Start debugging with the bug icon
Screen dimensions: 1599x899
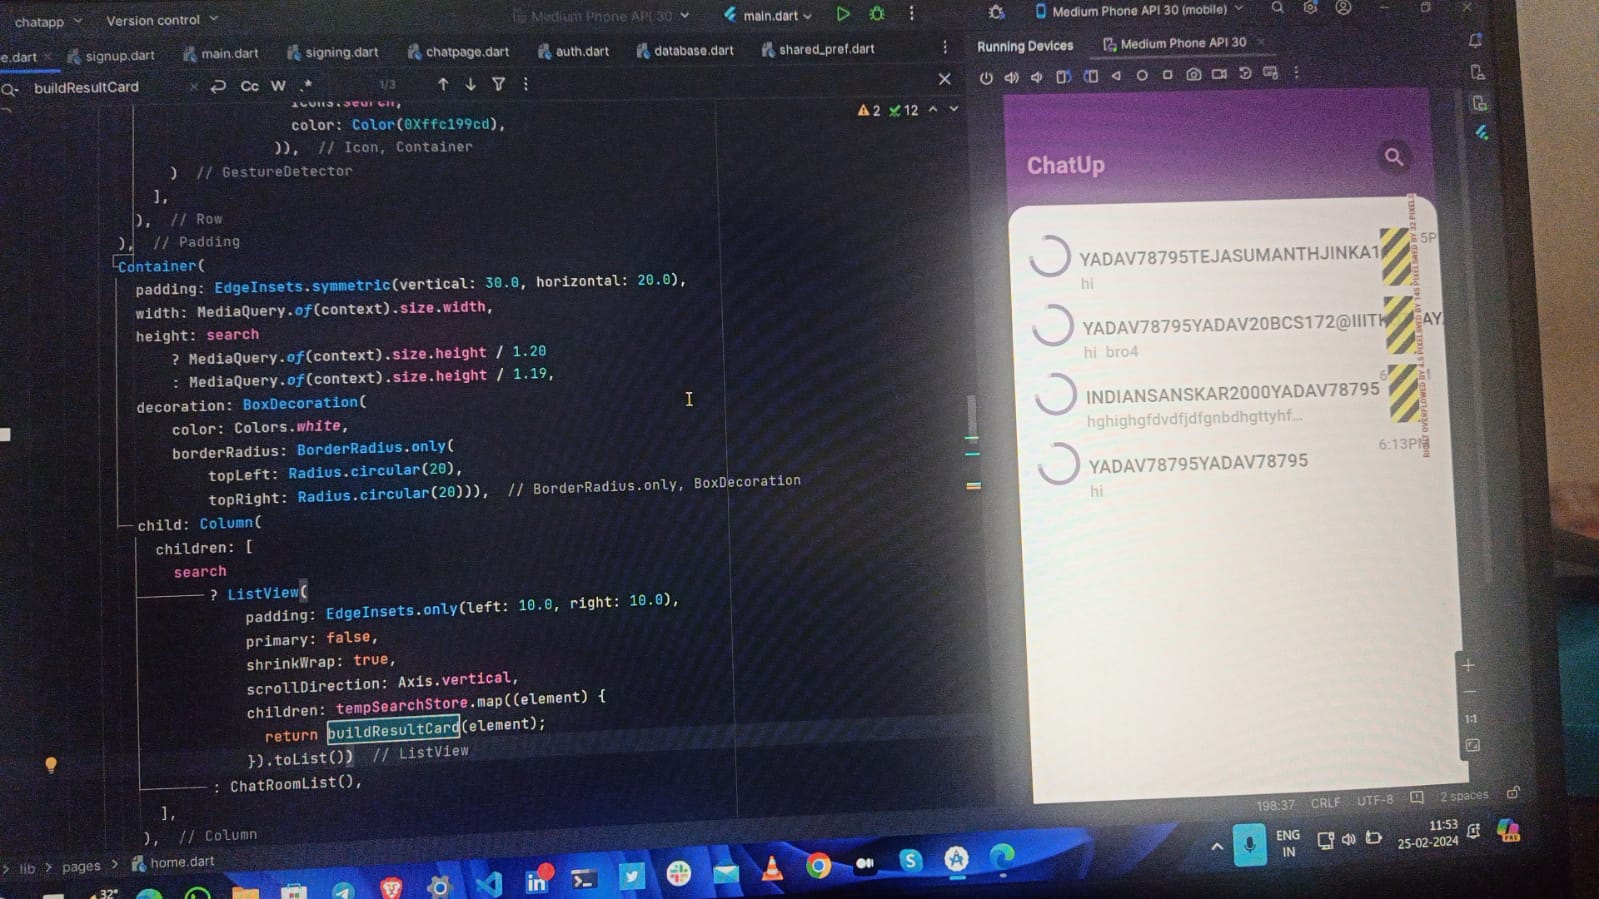[x=877, y=14]
